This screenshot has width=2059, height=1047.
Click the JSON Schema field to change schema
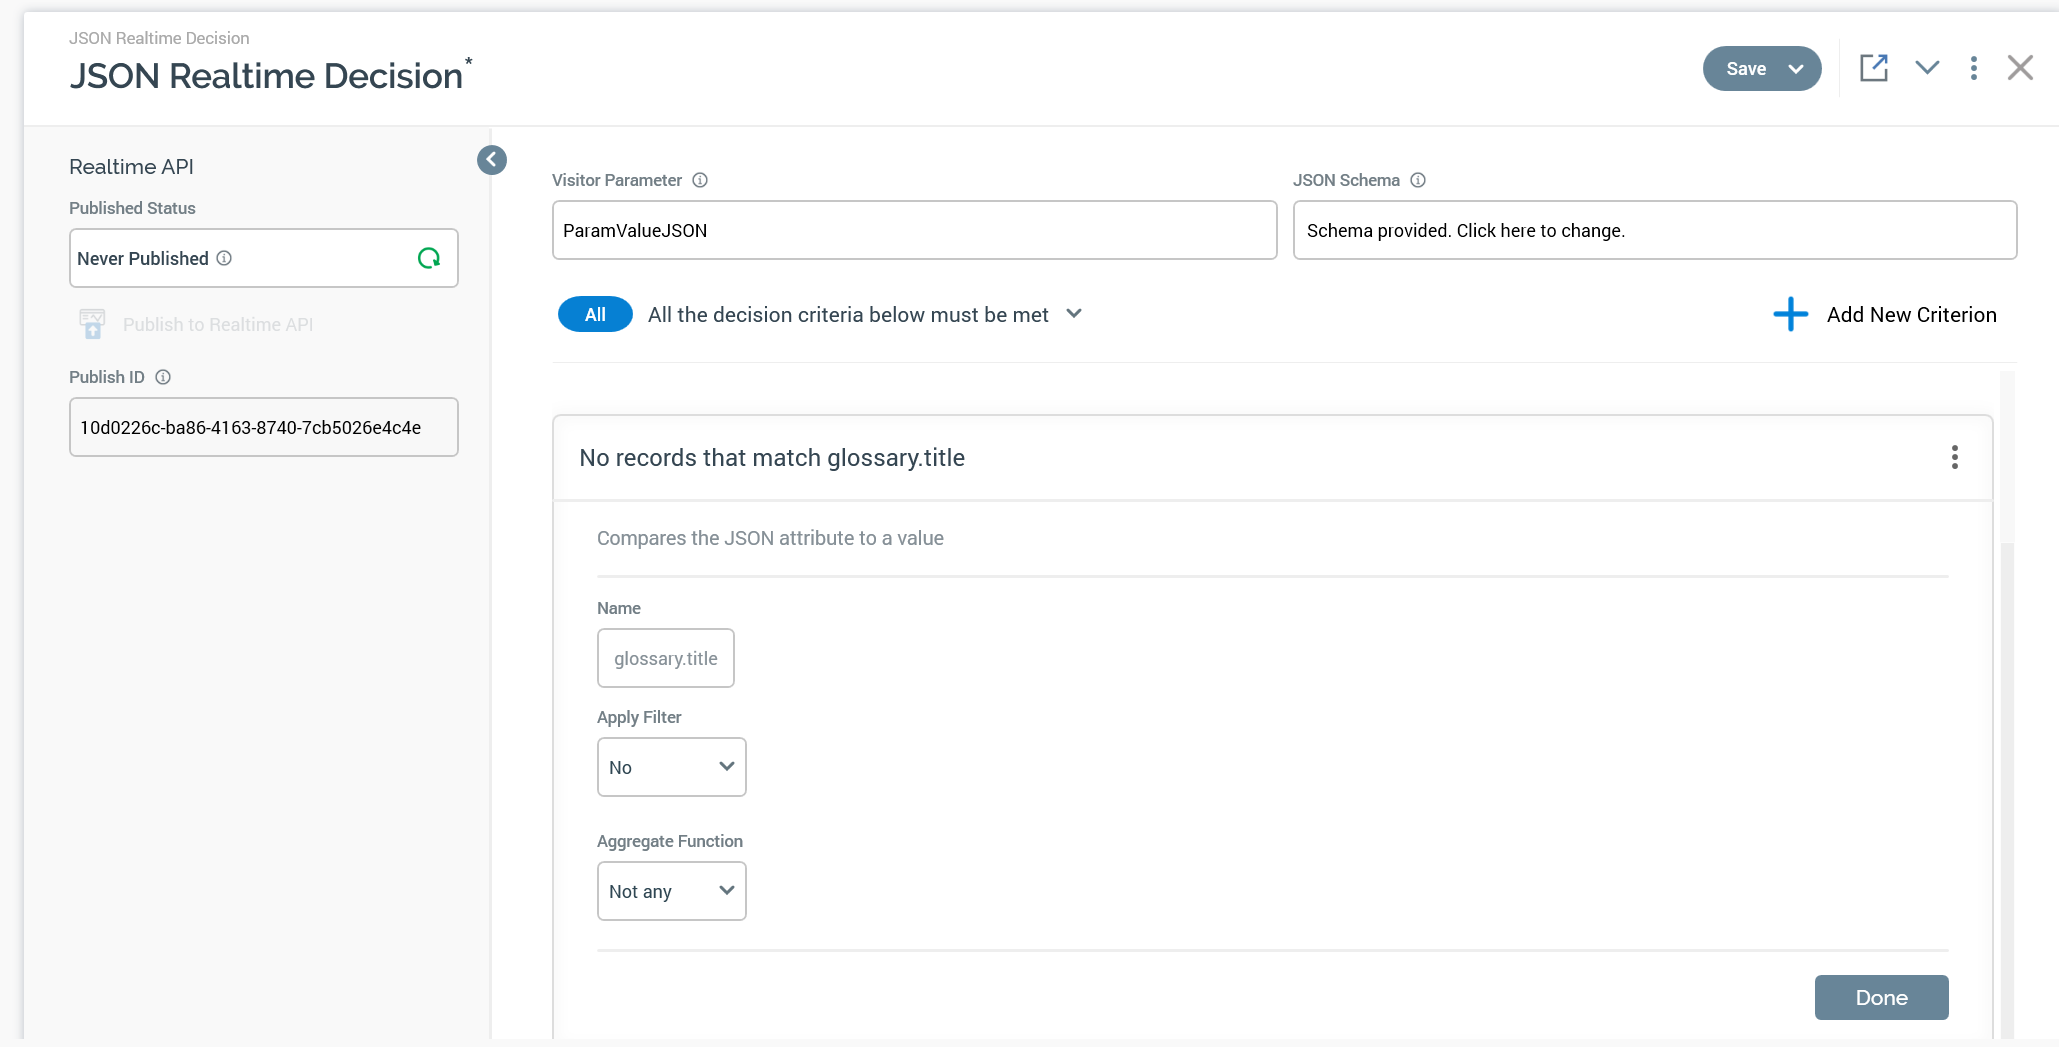click(1654, 230)
